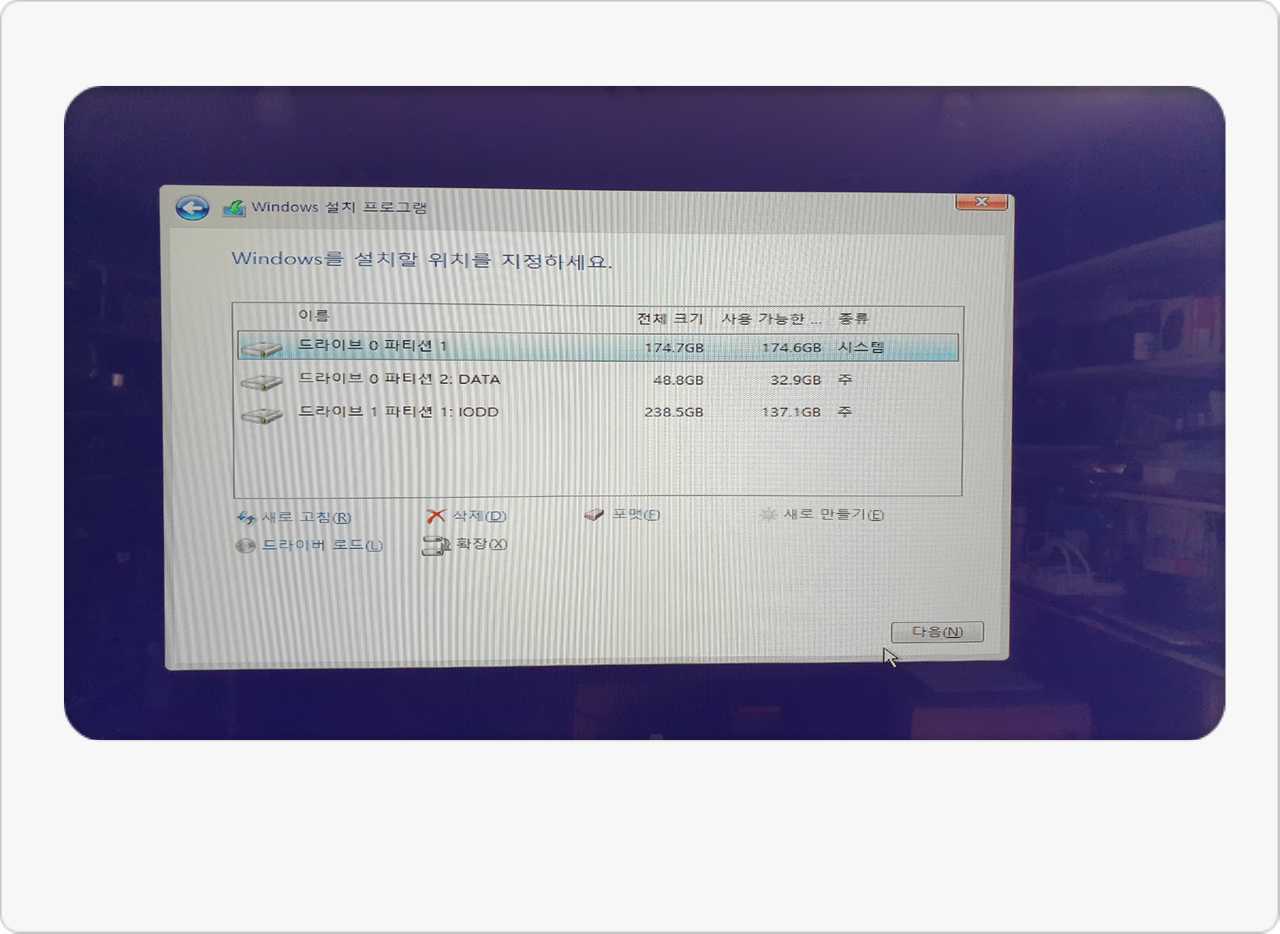Click the 이름 column header

[313, 316]
